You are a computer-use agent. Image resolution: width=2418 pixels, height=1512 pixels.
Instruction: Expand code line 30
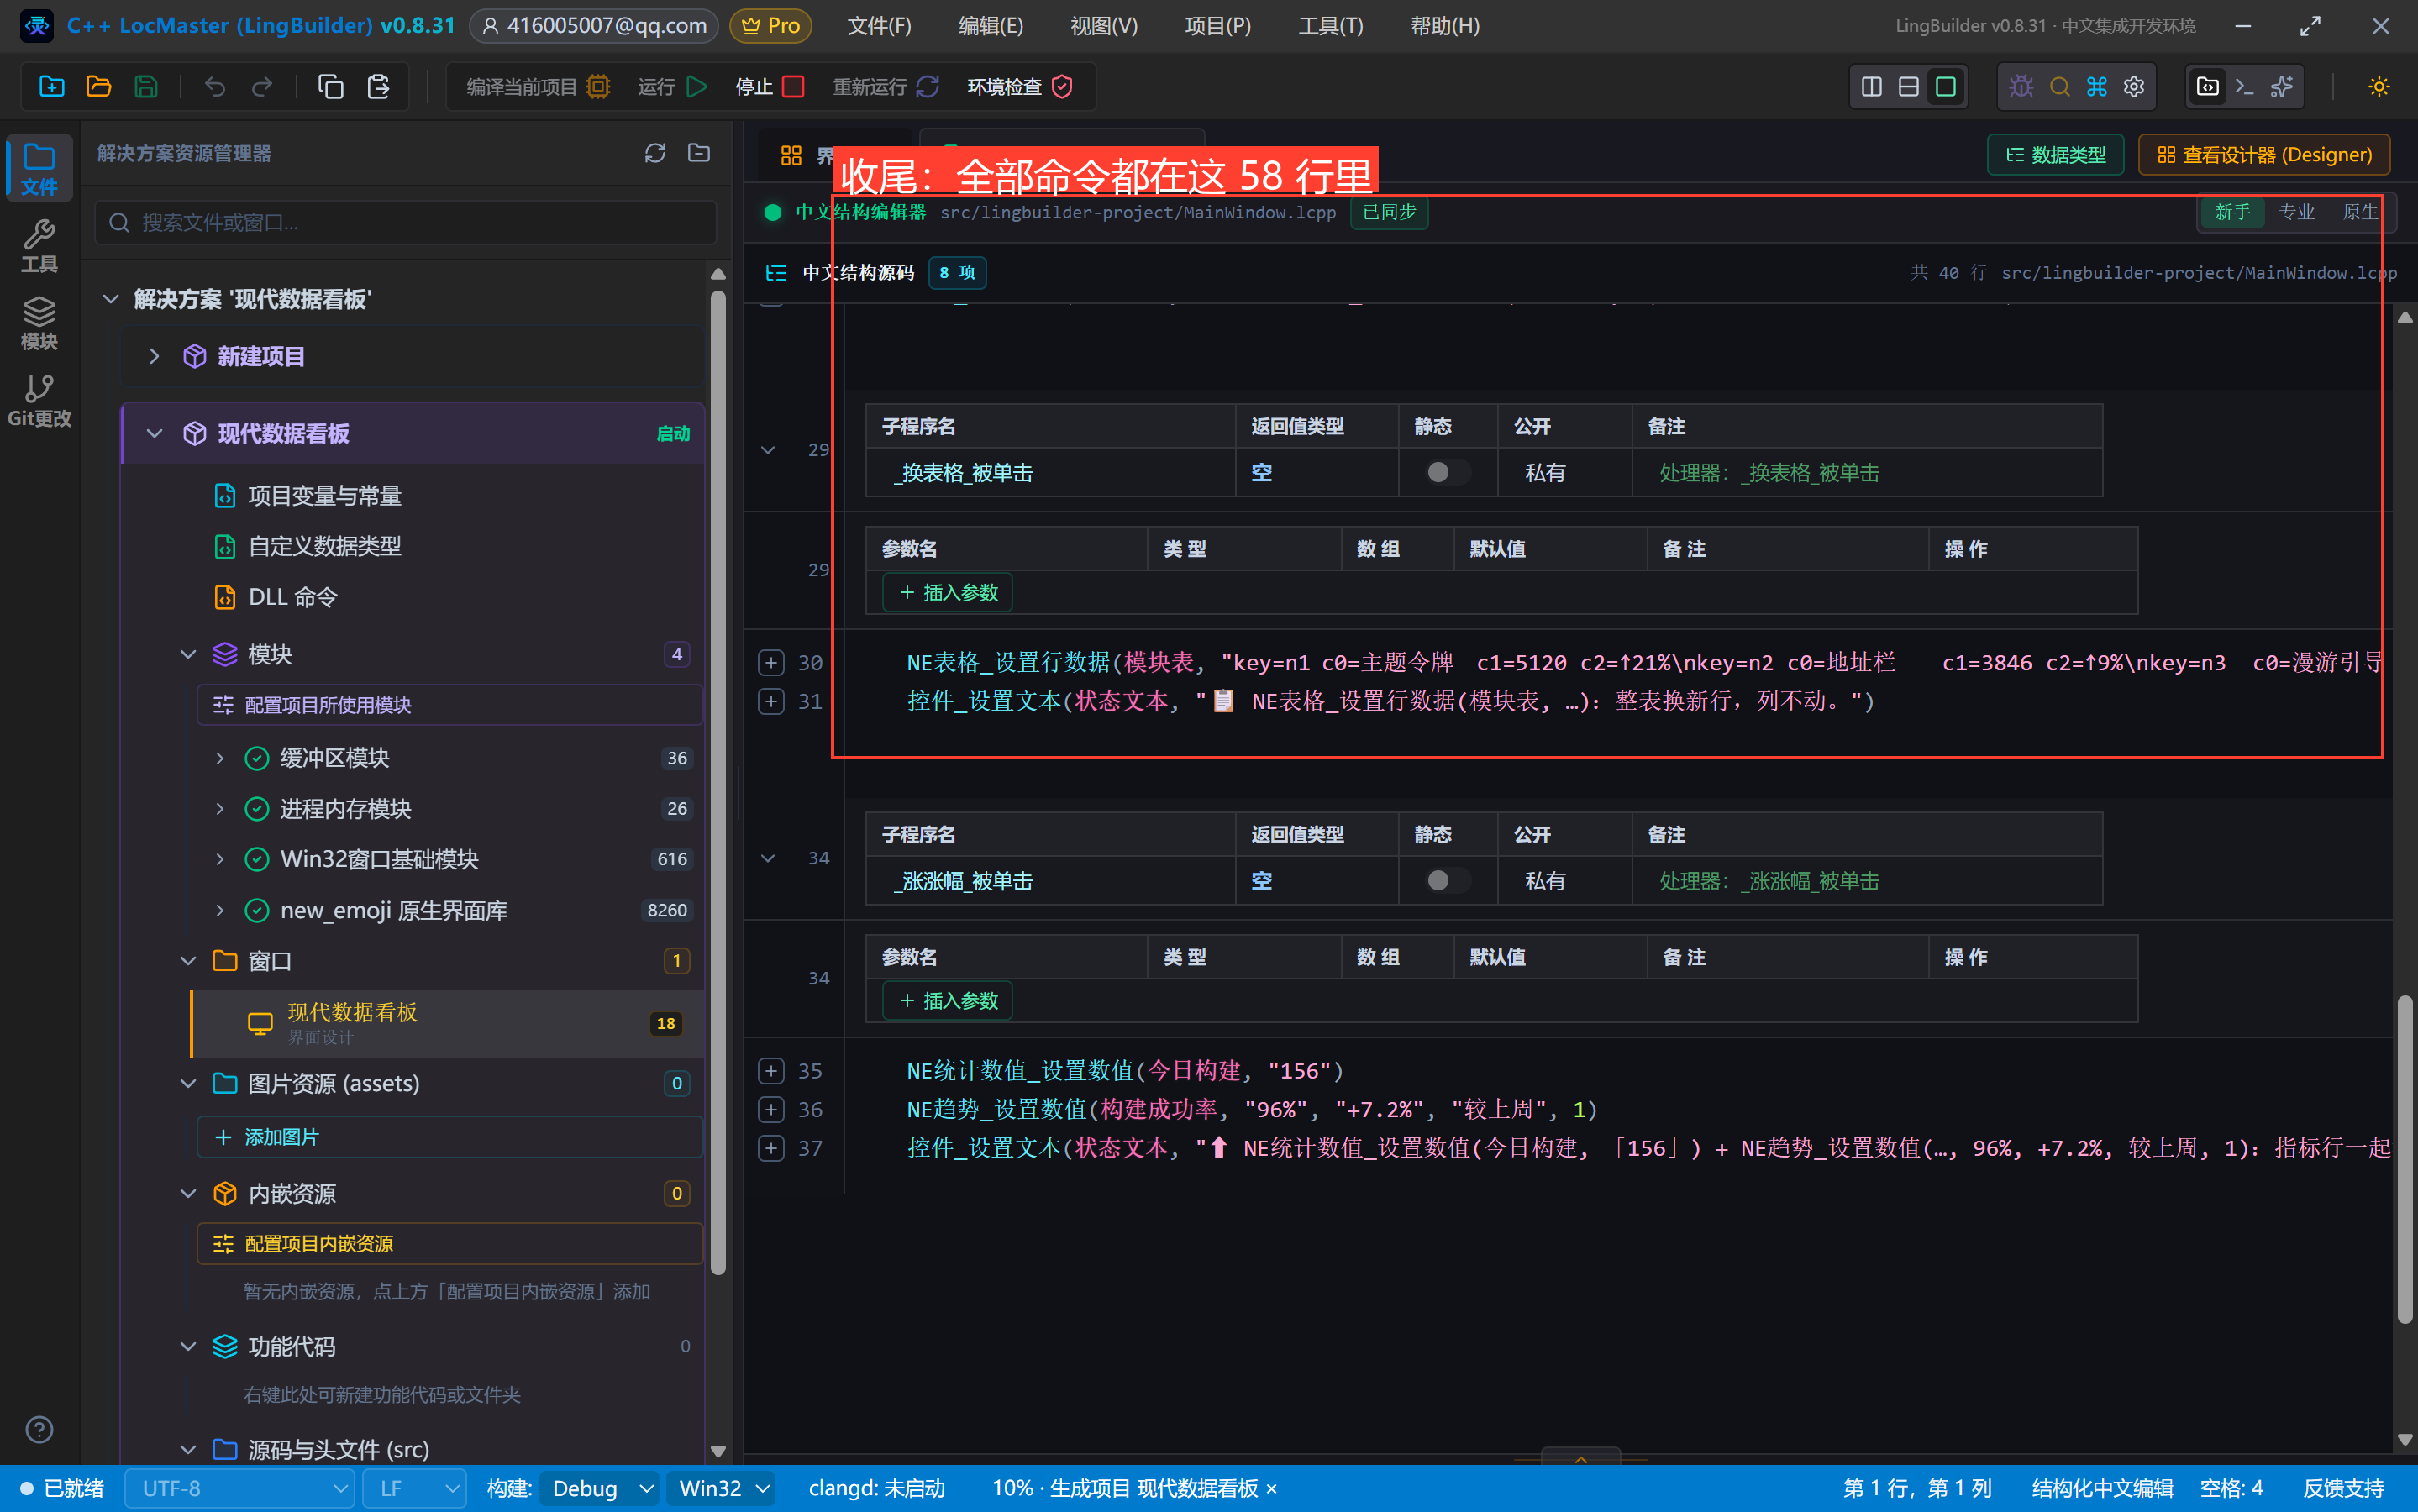pos(770,662)
